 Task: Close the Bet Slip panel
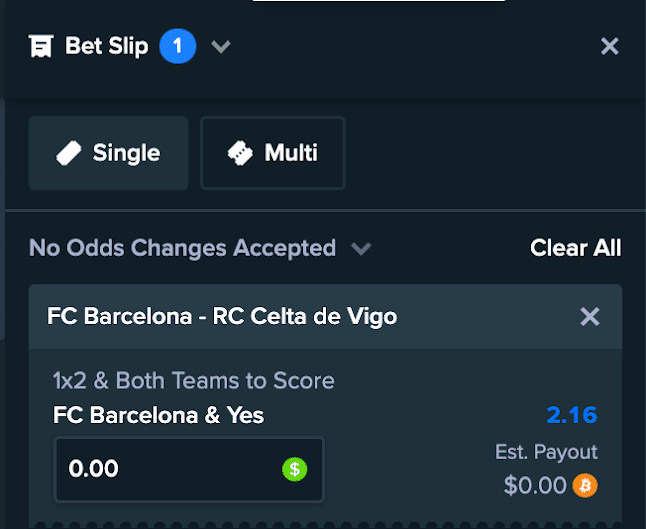609,46
